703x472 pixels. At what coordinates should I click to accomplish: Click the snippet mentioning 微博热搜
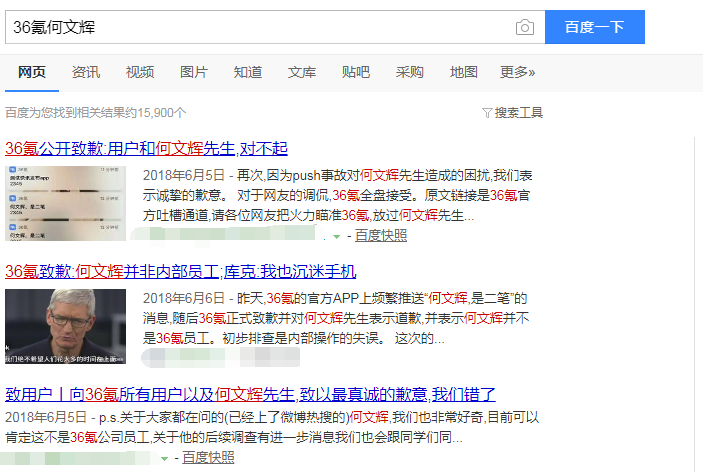click(272, 427)
